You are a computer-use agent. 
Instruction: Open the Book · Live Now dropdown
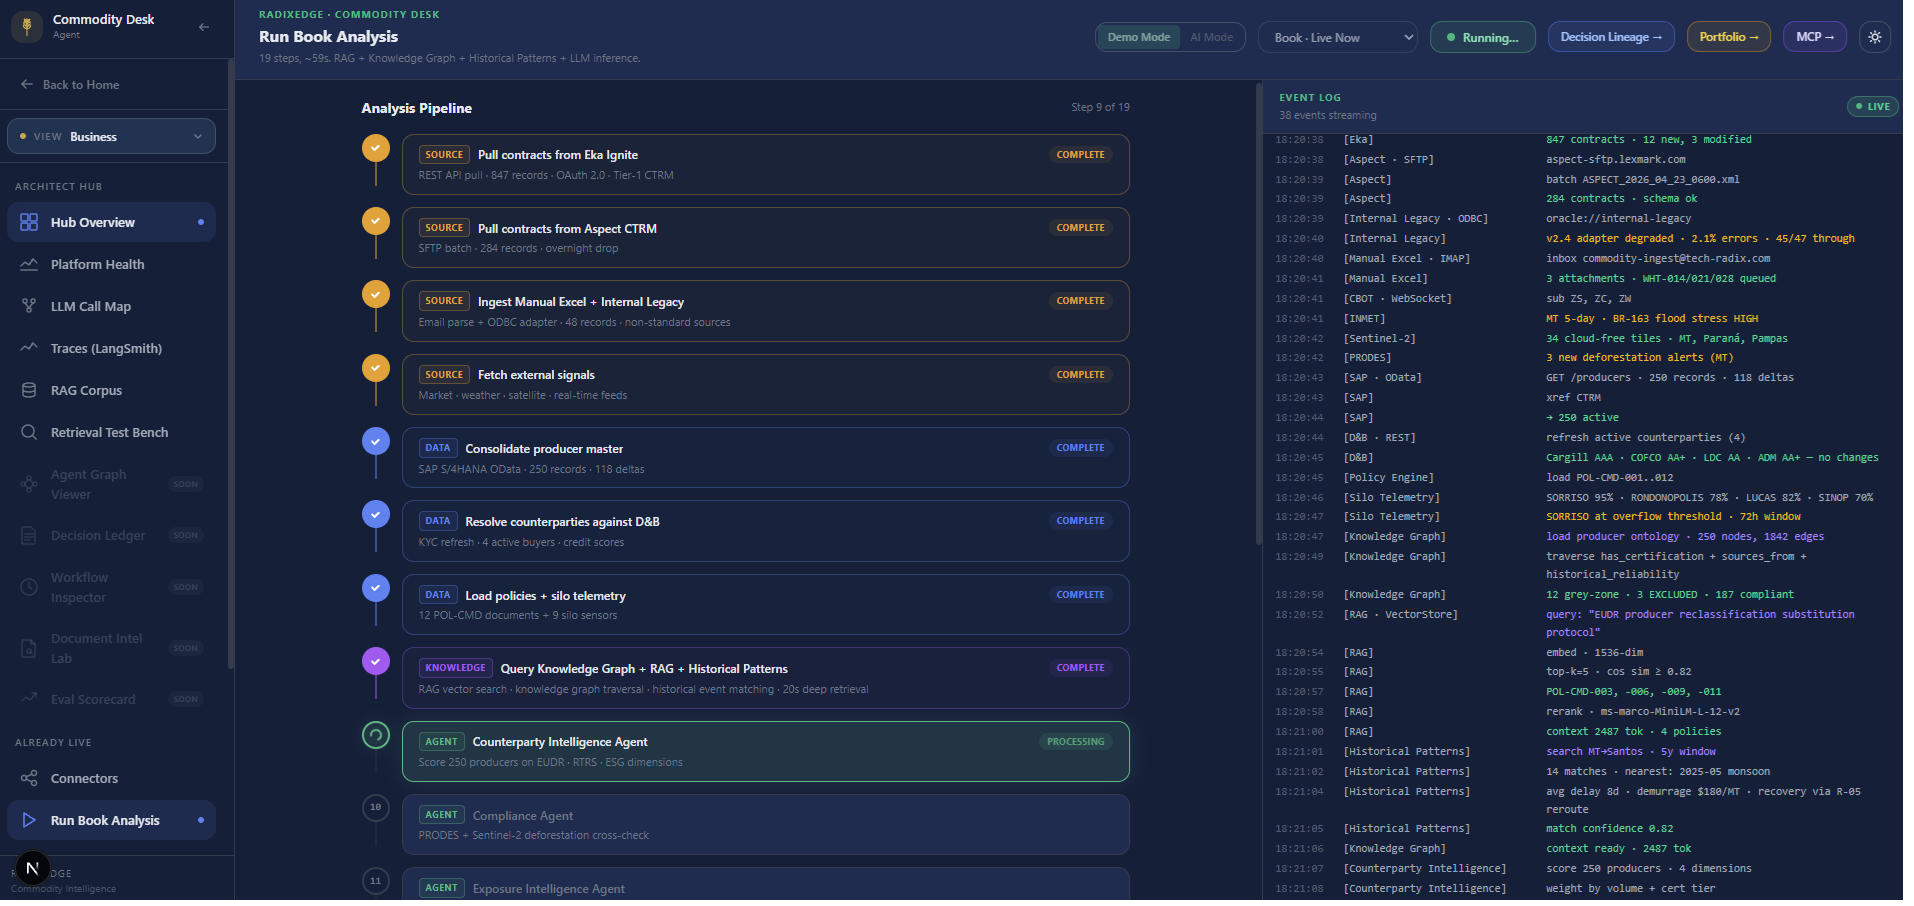coord(1338,37)
